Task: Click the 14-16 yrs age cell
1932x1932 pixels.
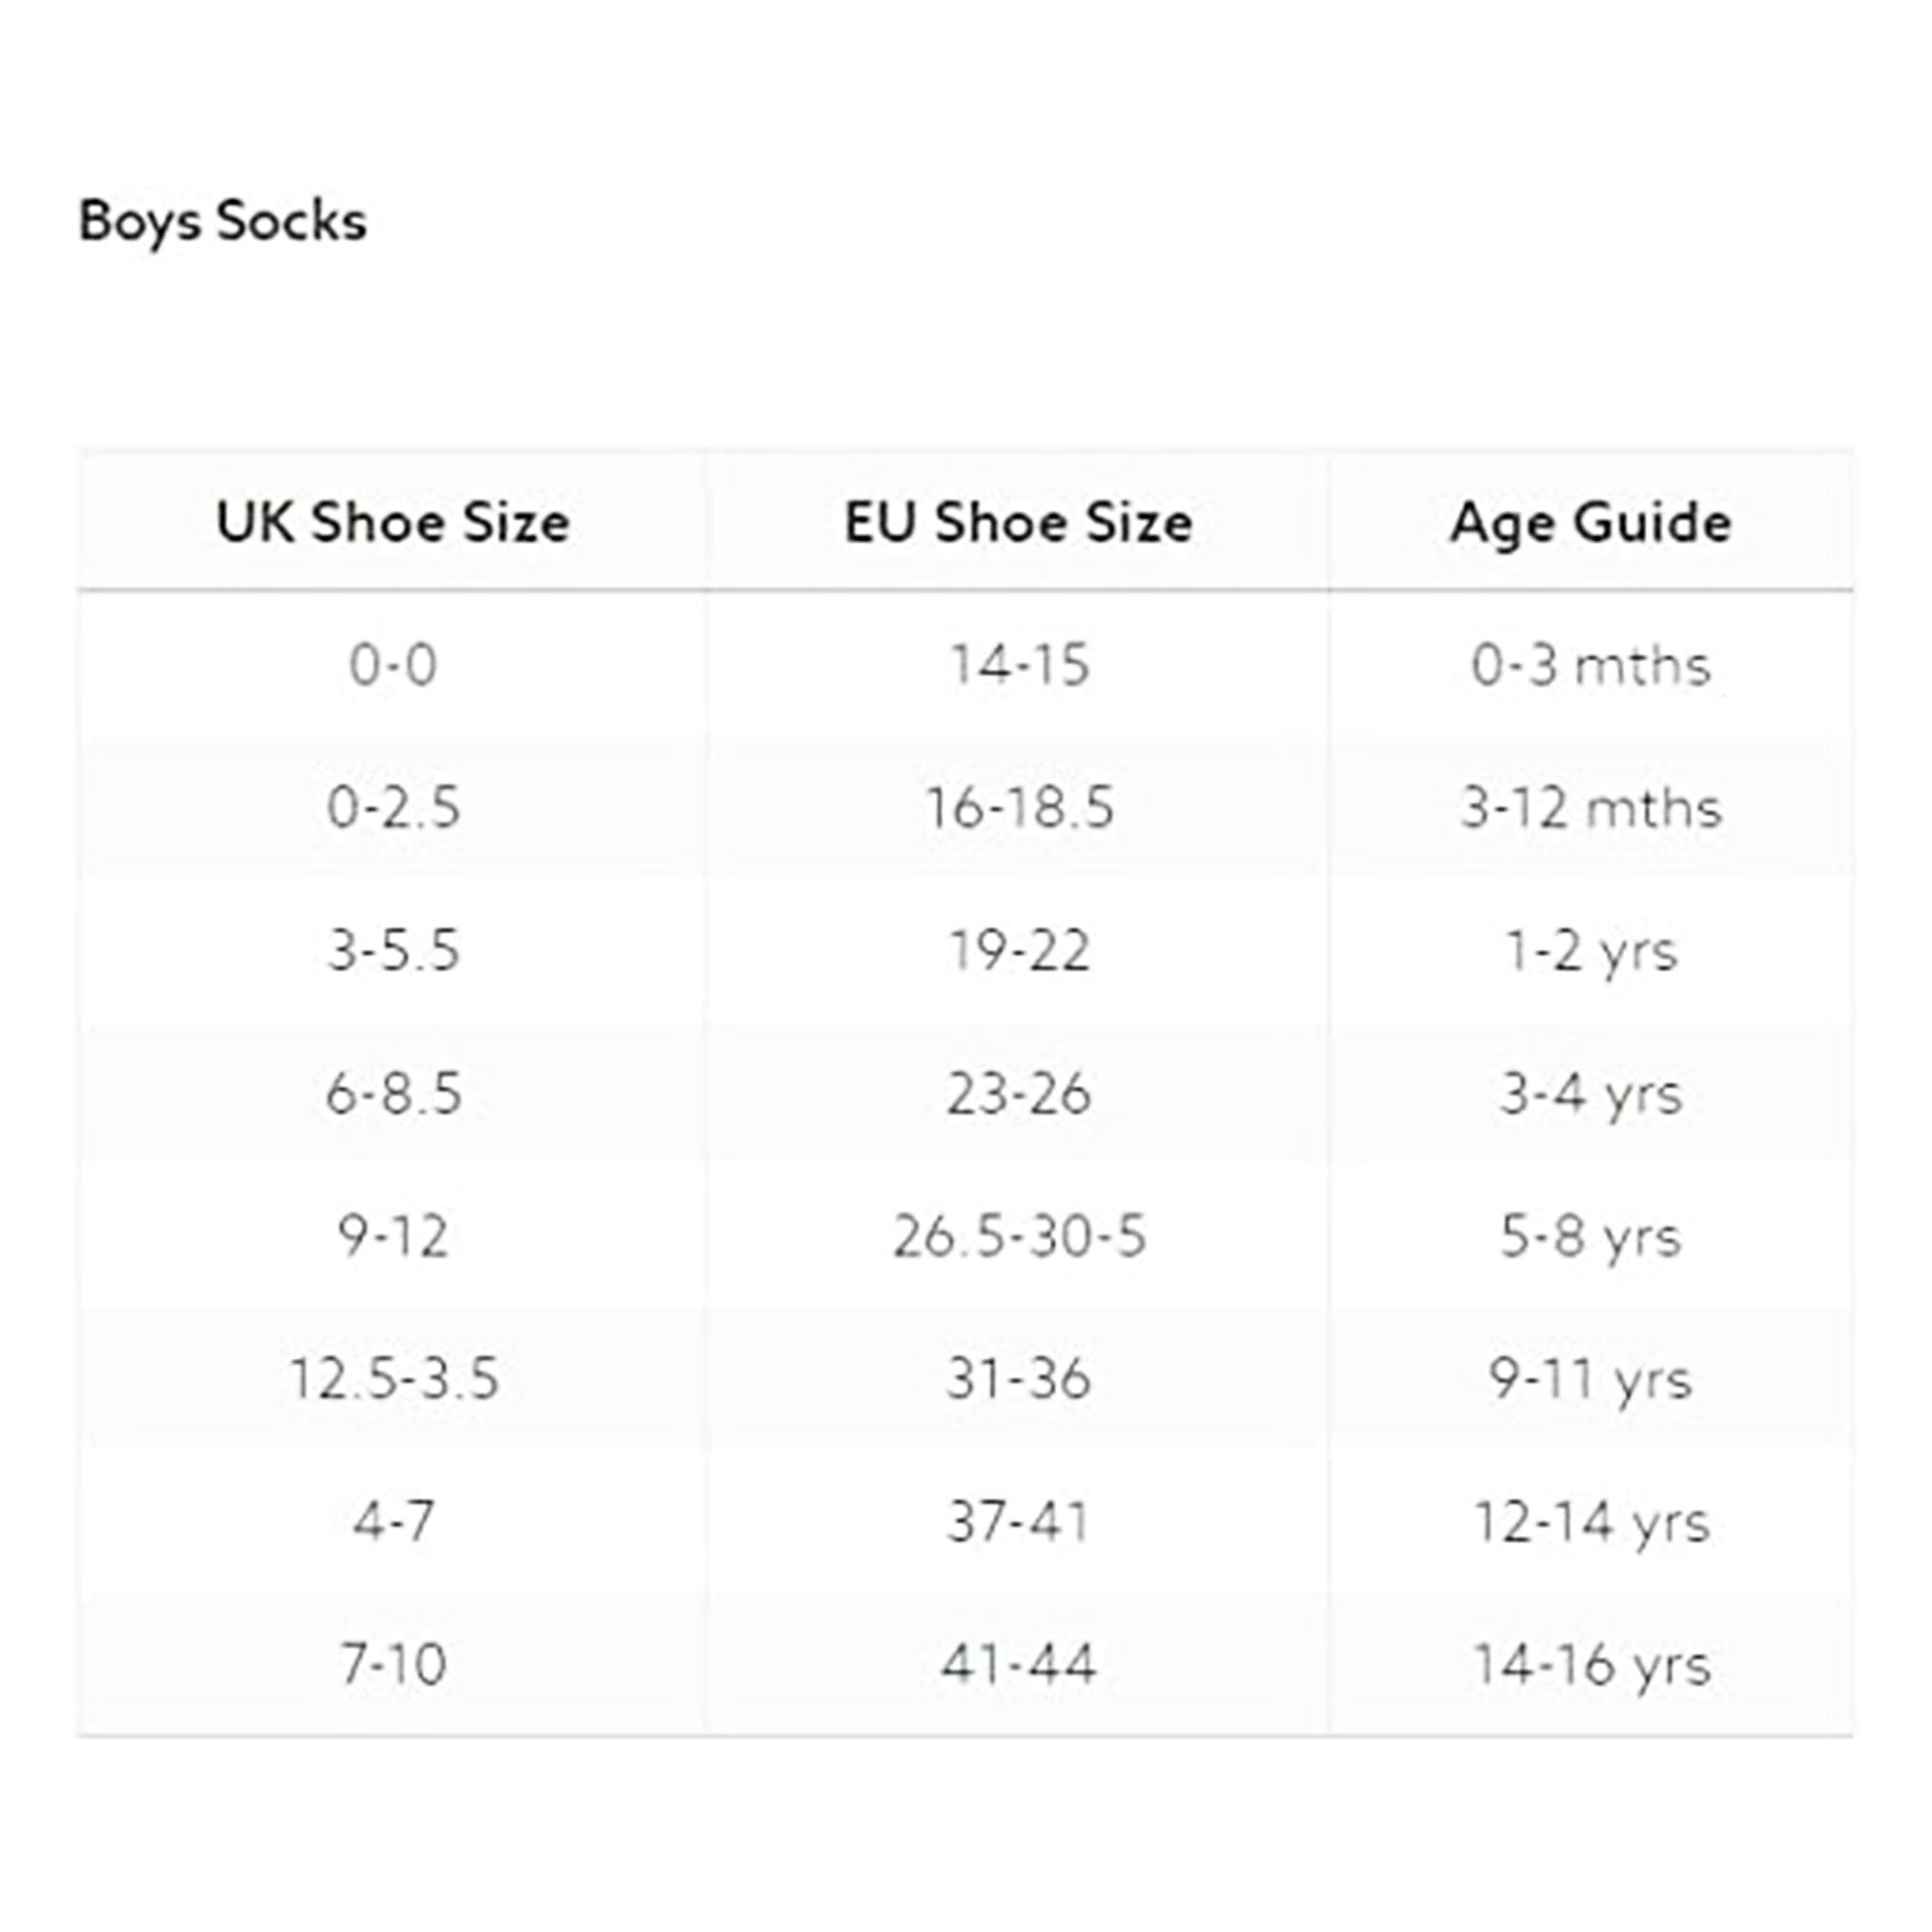Action: pos(1590,1666)
